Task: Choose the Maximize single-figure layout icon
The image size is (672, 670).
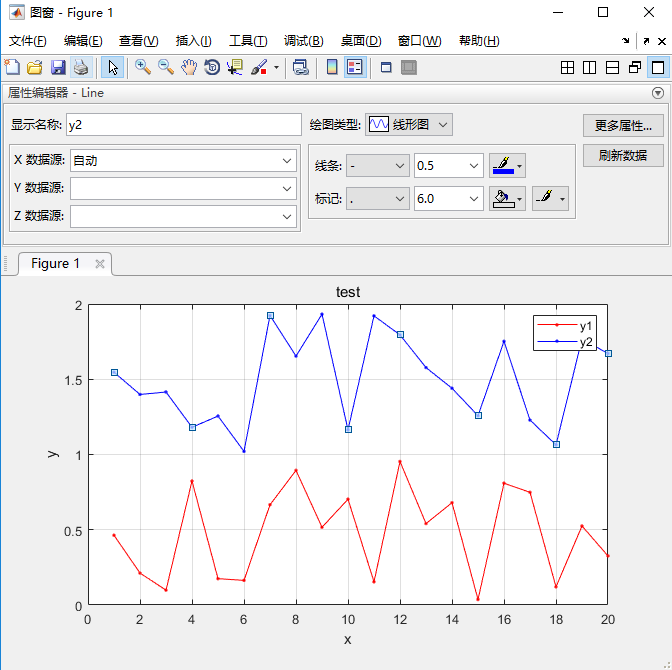Action: pyautogui.click(x=658, y=67)
